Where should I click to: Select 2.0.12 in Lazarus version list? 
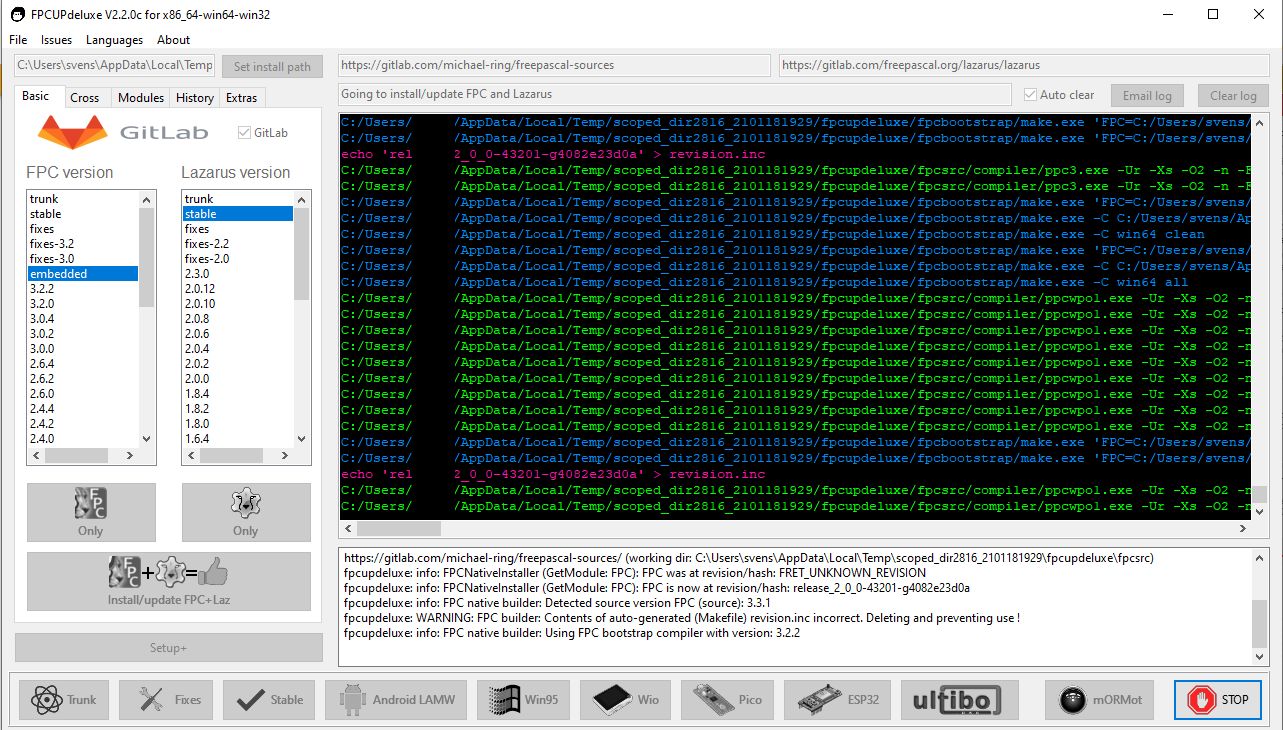(x=238, y=289)
